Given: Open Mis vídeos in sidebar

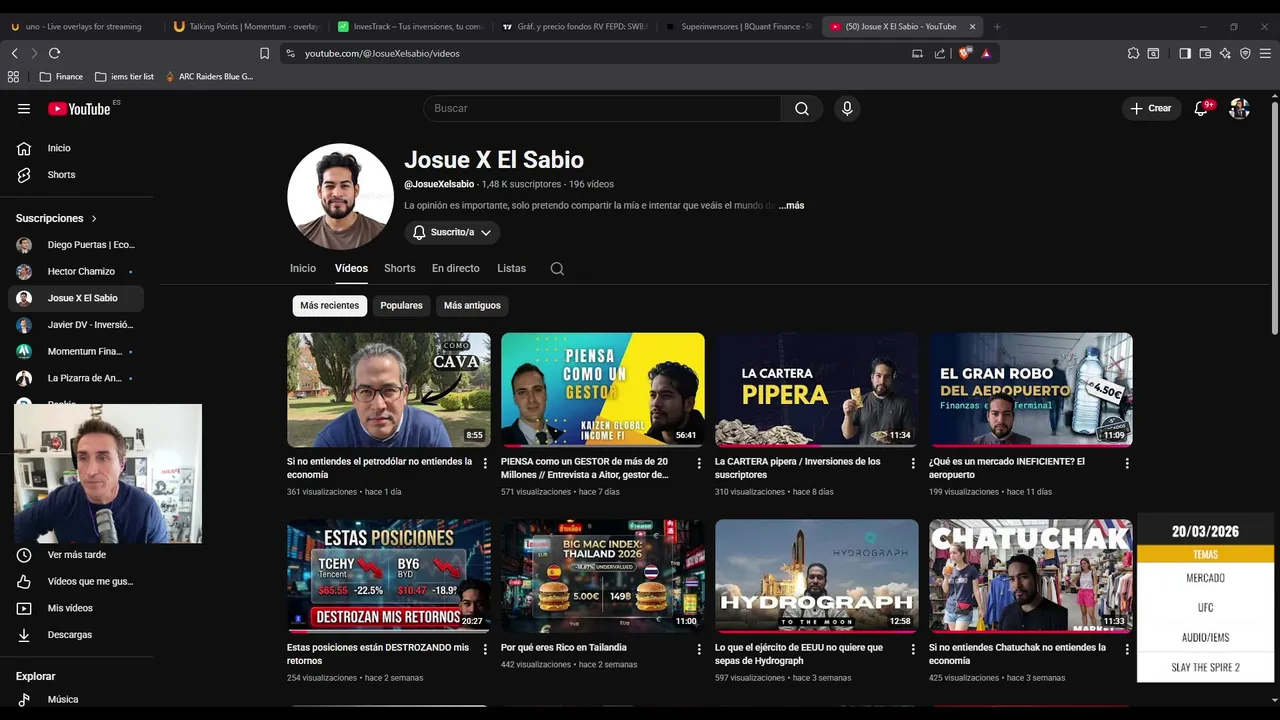Looking at the screenshot, I should pos(76,608).
